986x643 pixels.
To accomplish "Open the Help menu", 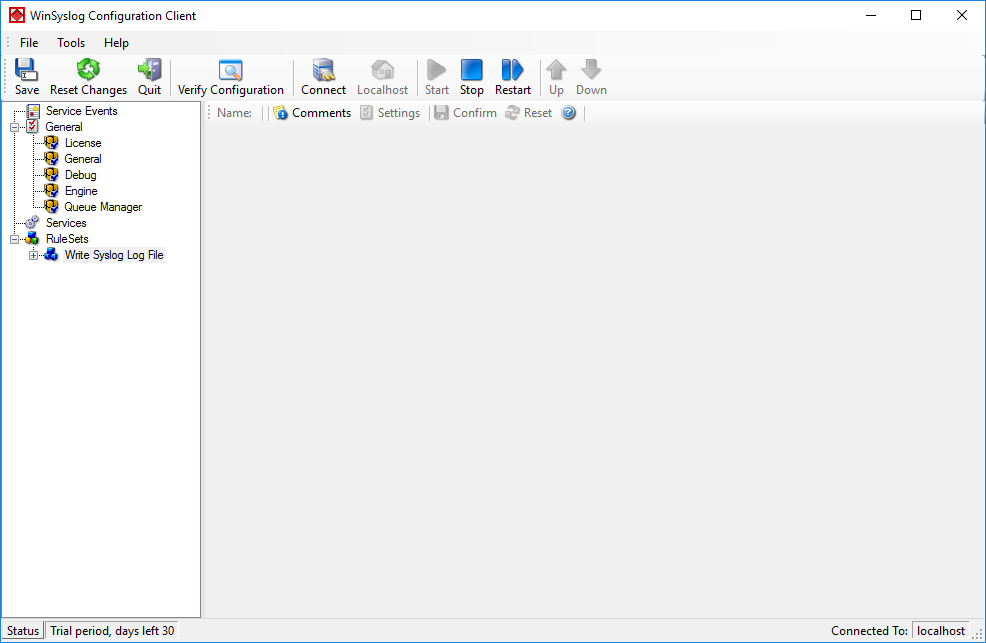I will tap(116, 43).
